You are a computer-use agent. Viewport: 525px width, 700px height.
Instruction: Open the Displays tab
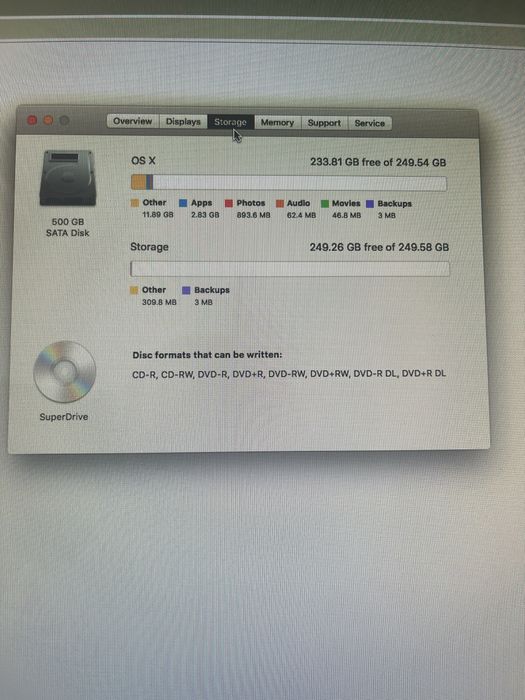tap(183, 121)
